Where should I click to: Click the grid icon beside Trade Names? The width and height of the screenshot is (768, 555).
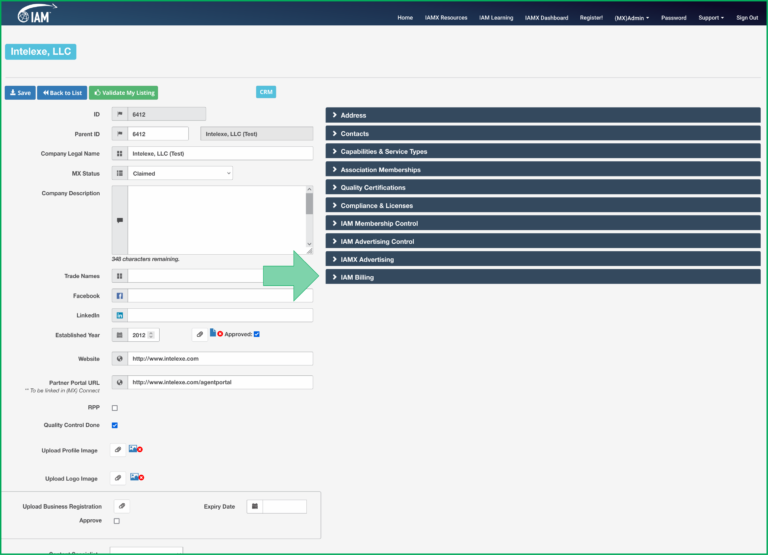click(120, 276)
